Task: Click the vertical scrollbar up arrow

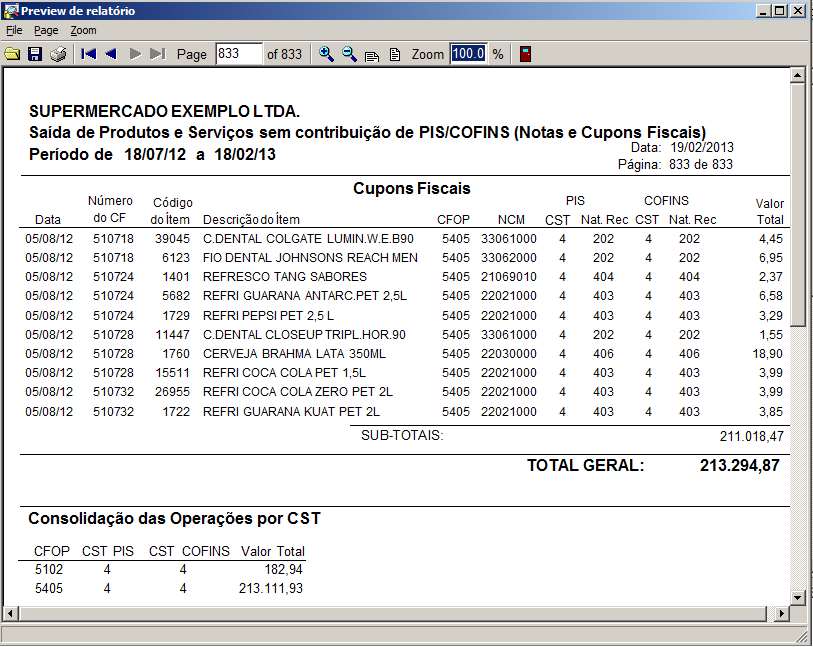Action: pyautogui.click(x=797, y=76)
